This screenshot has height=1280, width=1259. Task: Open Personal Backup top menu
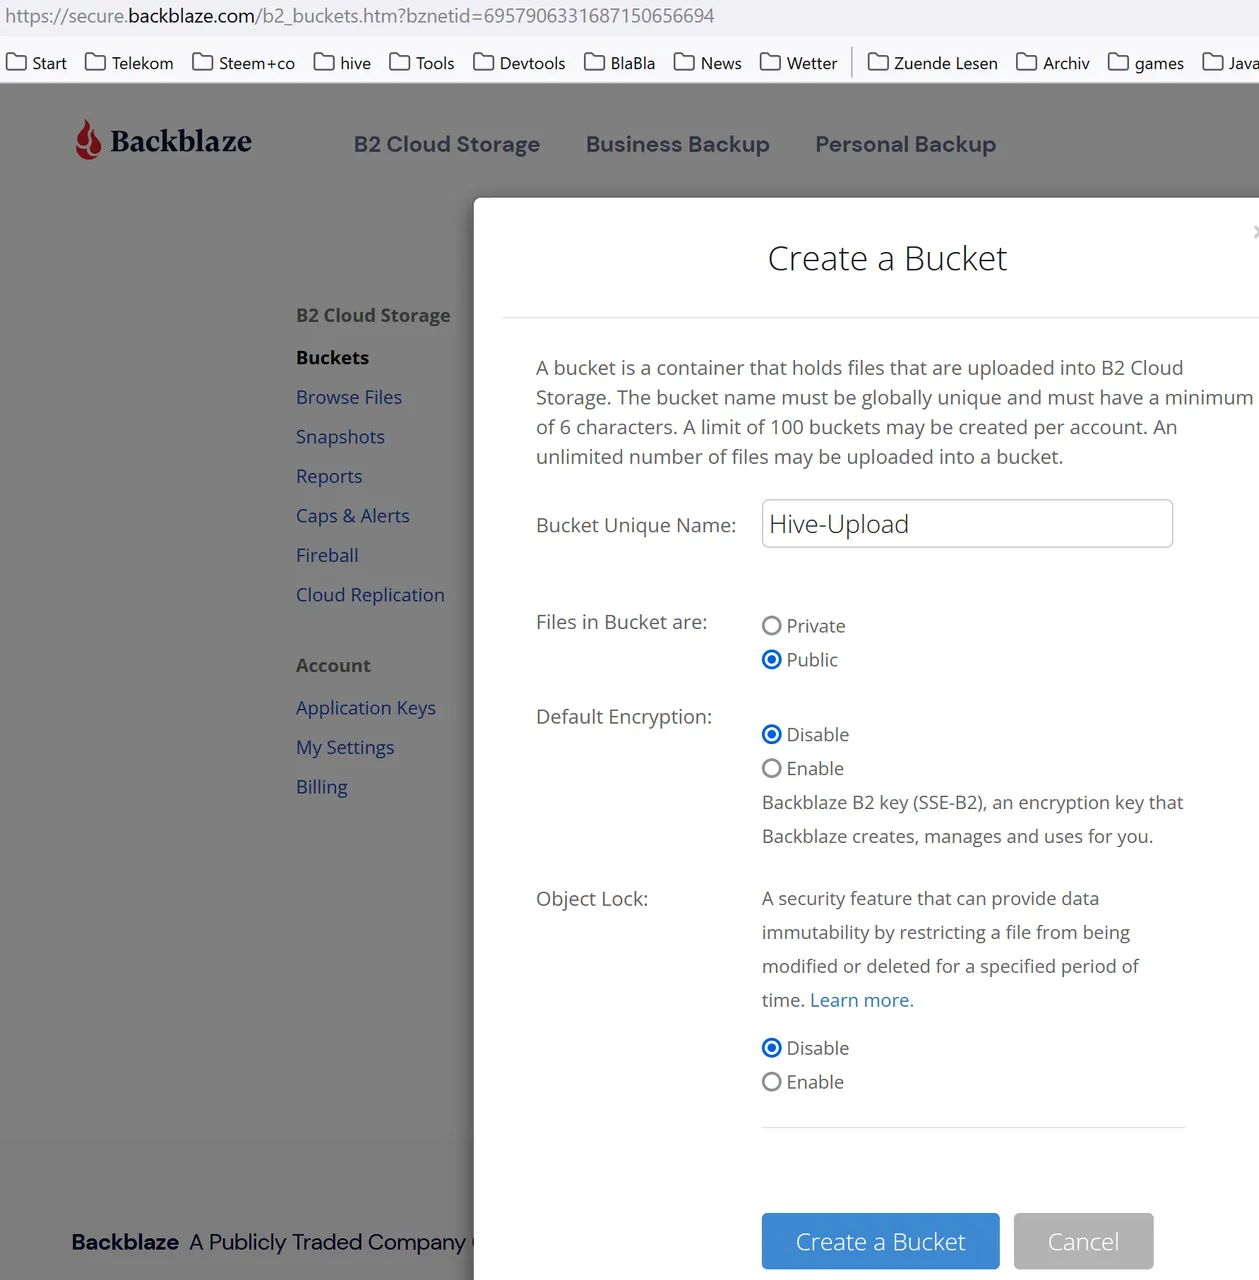coord(906,144)
